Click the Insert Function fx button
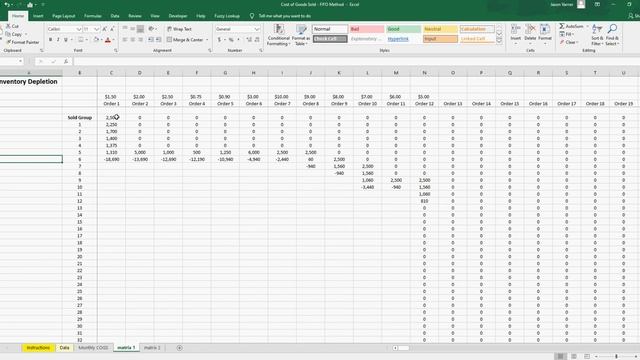 point(66,61)
